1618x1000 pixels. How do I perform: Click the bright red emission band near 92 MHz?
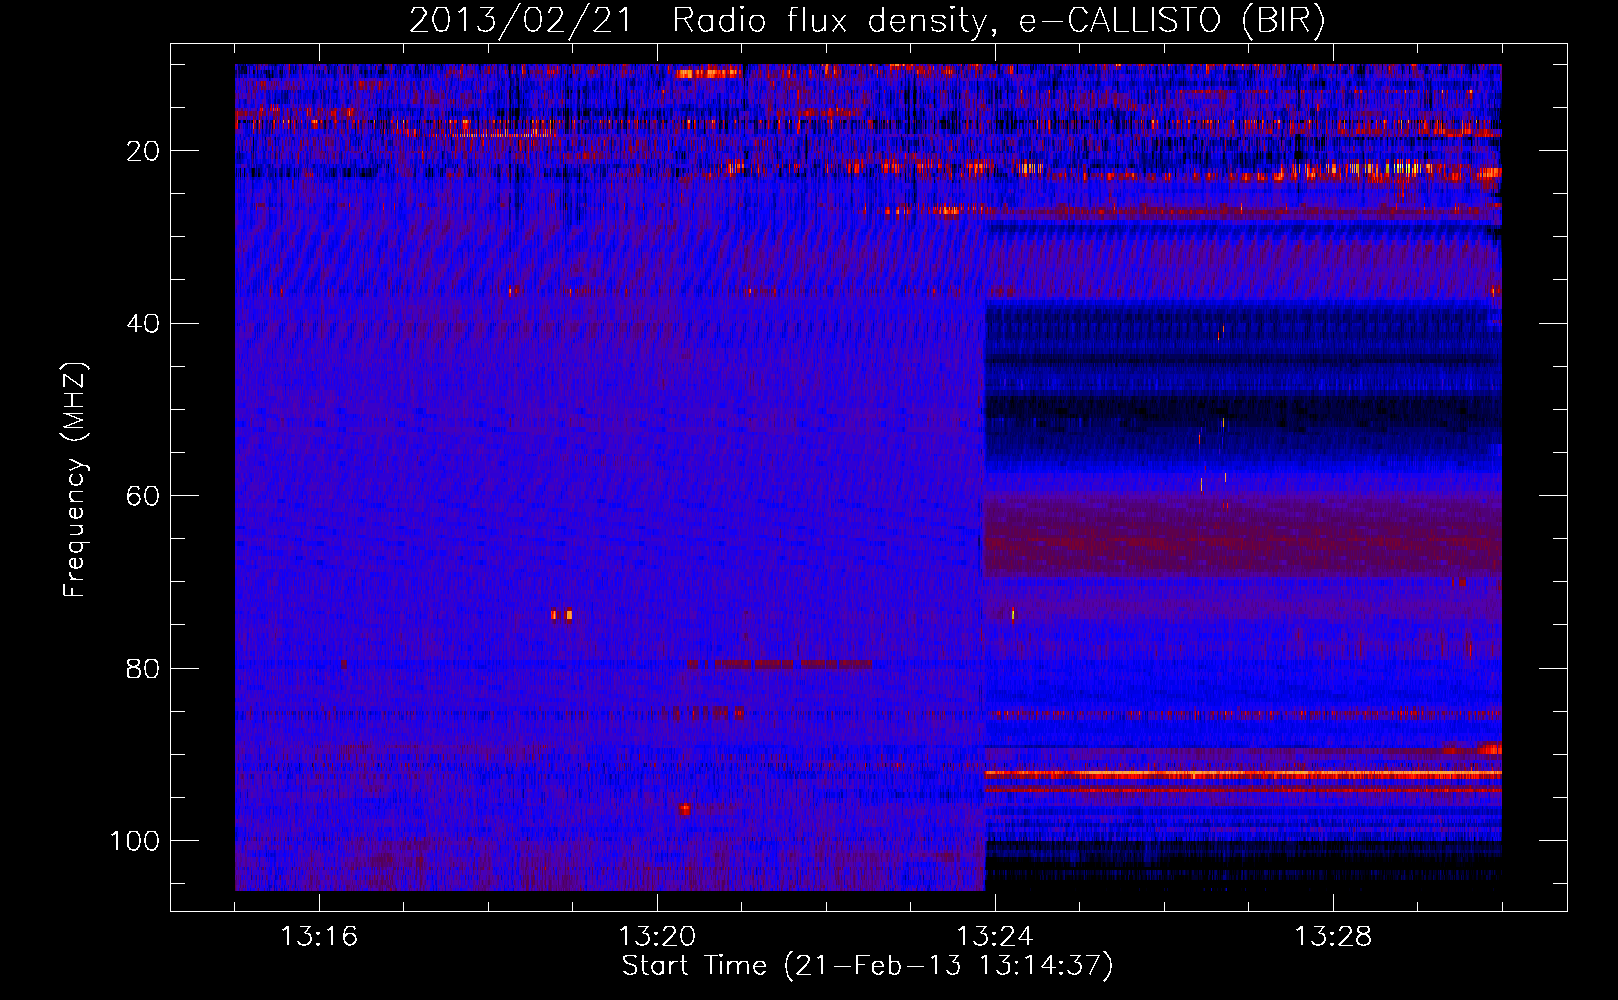pyautogui.click(x=1243, y=774)
